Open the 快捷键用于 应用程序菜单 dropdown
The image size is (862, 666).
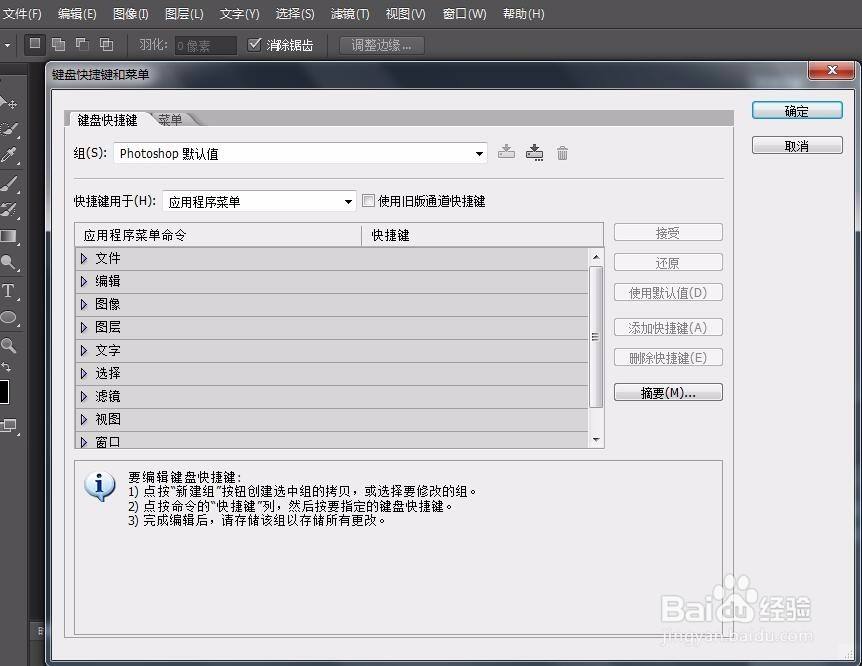[259, 202]
